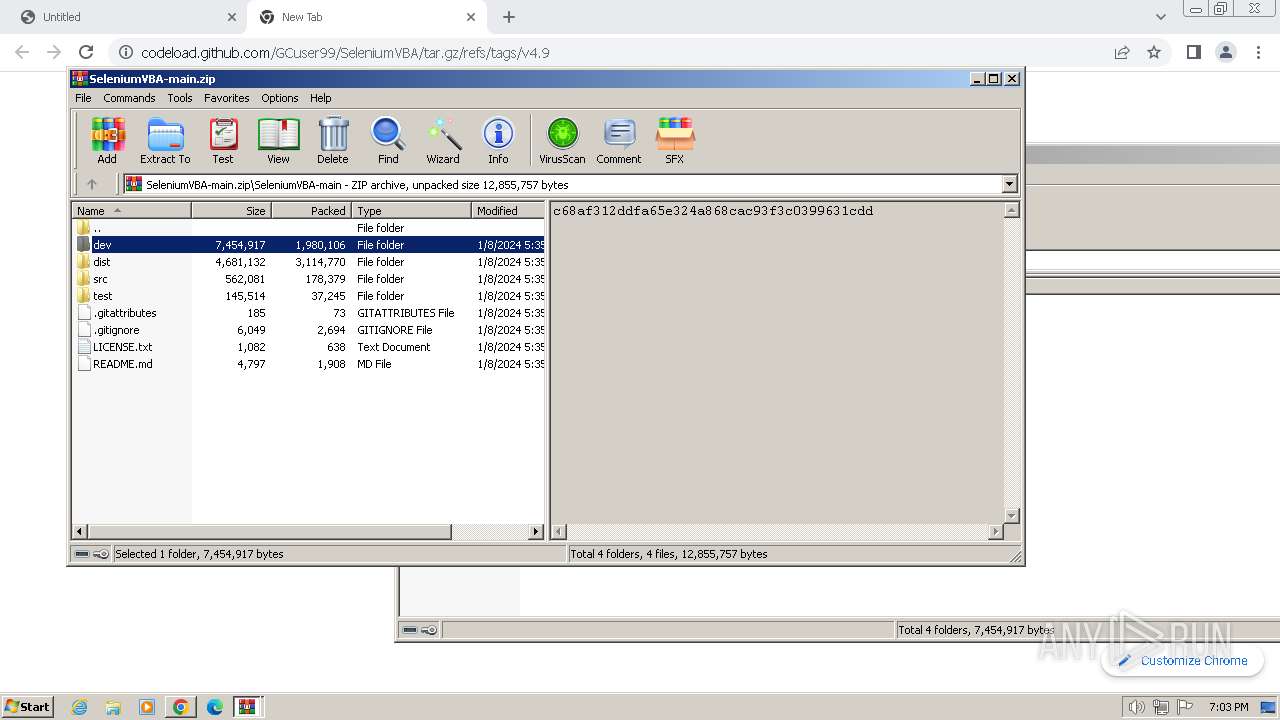
Task: Click the Add toolbar icon in WinRAR
Action: [x=107, y=141]
